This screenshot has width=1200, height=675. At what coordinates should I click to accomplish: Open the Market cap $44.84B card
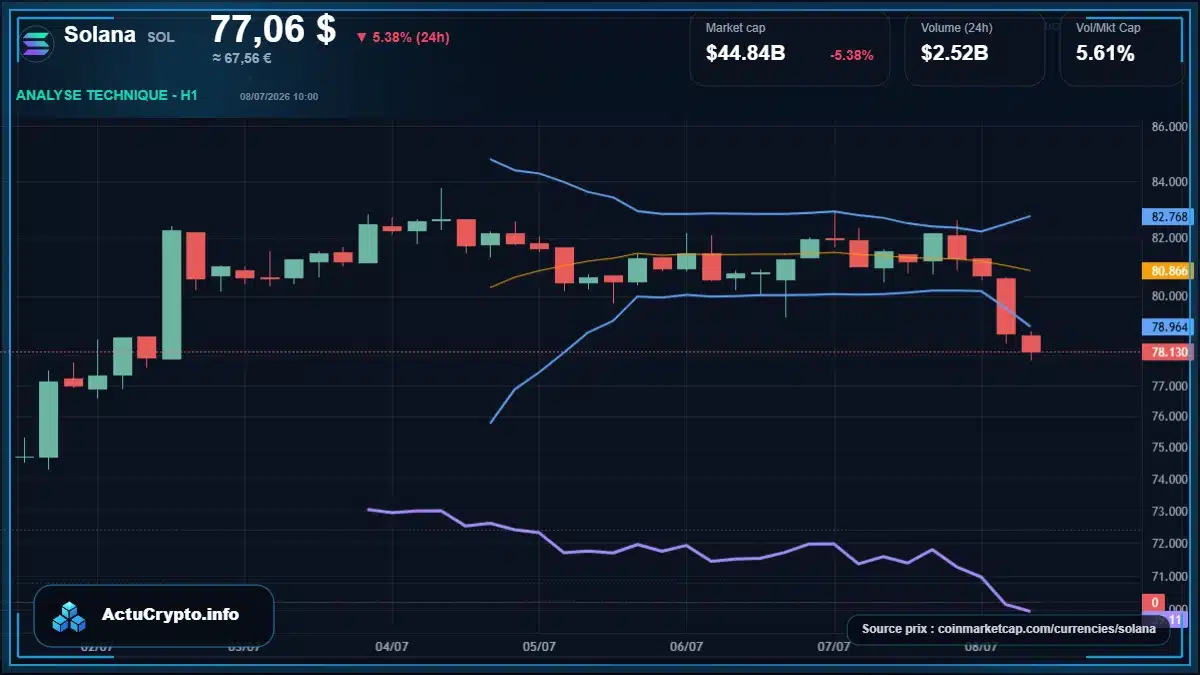[x=790, y=47]
